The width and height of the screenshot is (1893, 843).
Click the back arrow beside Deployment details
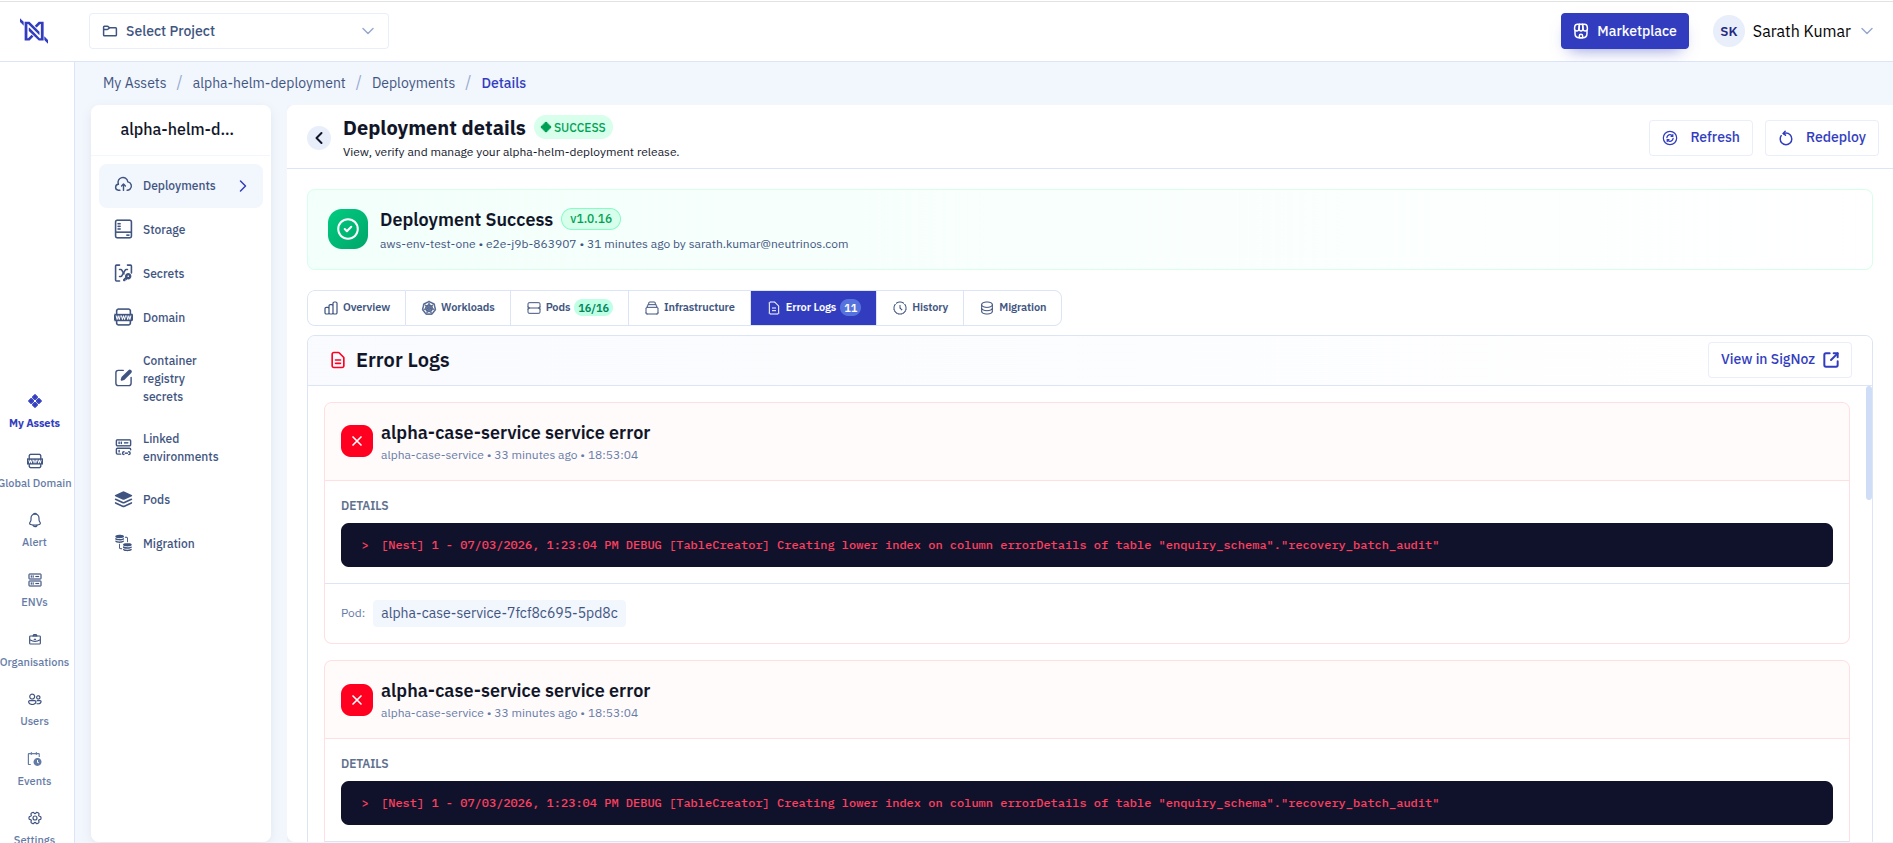point(319,138)
